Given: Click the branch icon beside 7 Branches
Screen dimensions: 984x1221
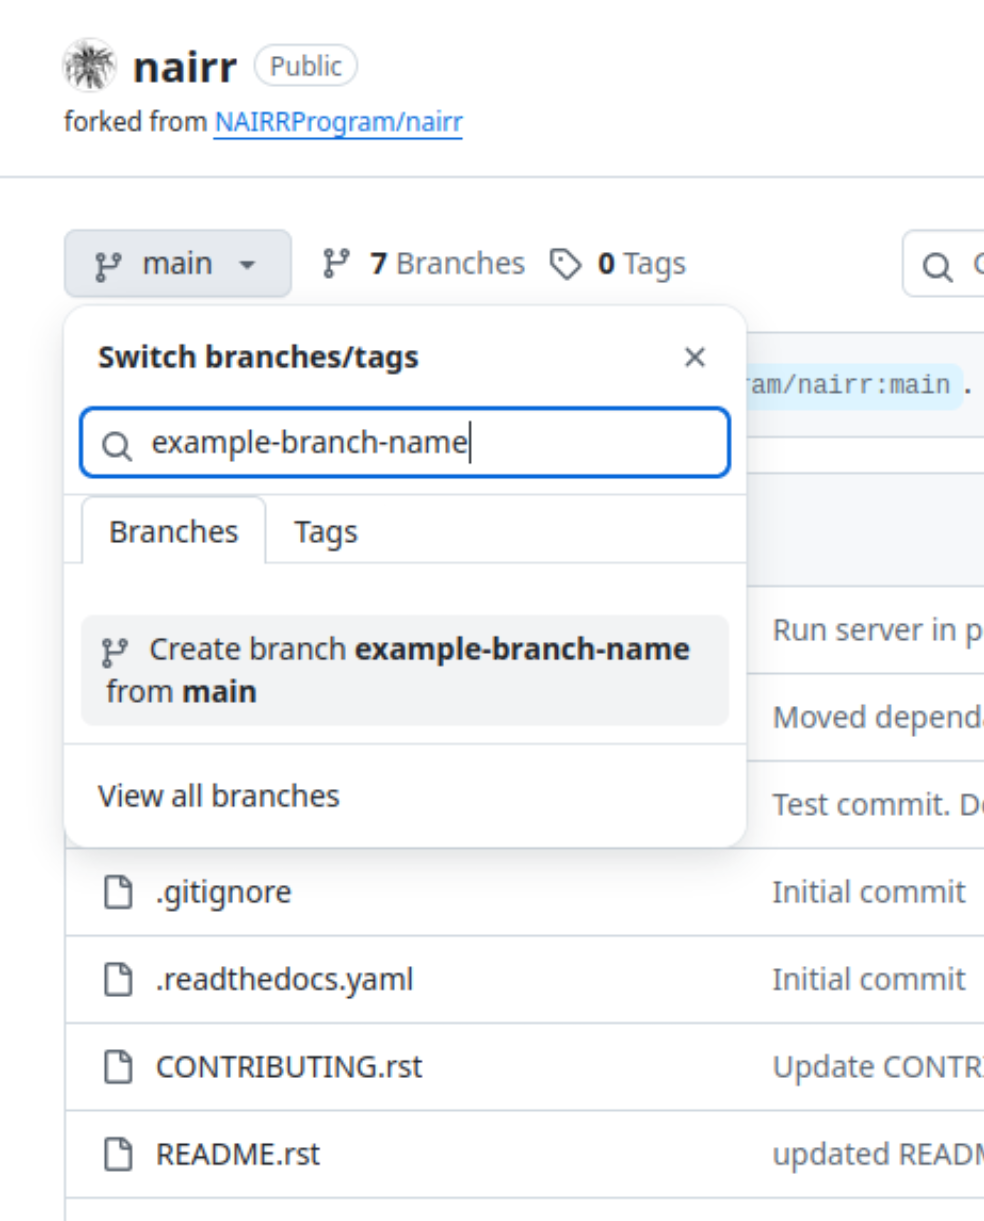Looking at the screenshot, I should [336, 264].
